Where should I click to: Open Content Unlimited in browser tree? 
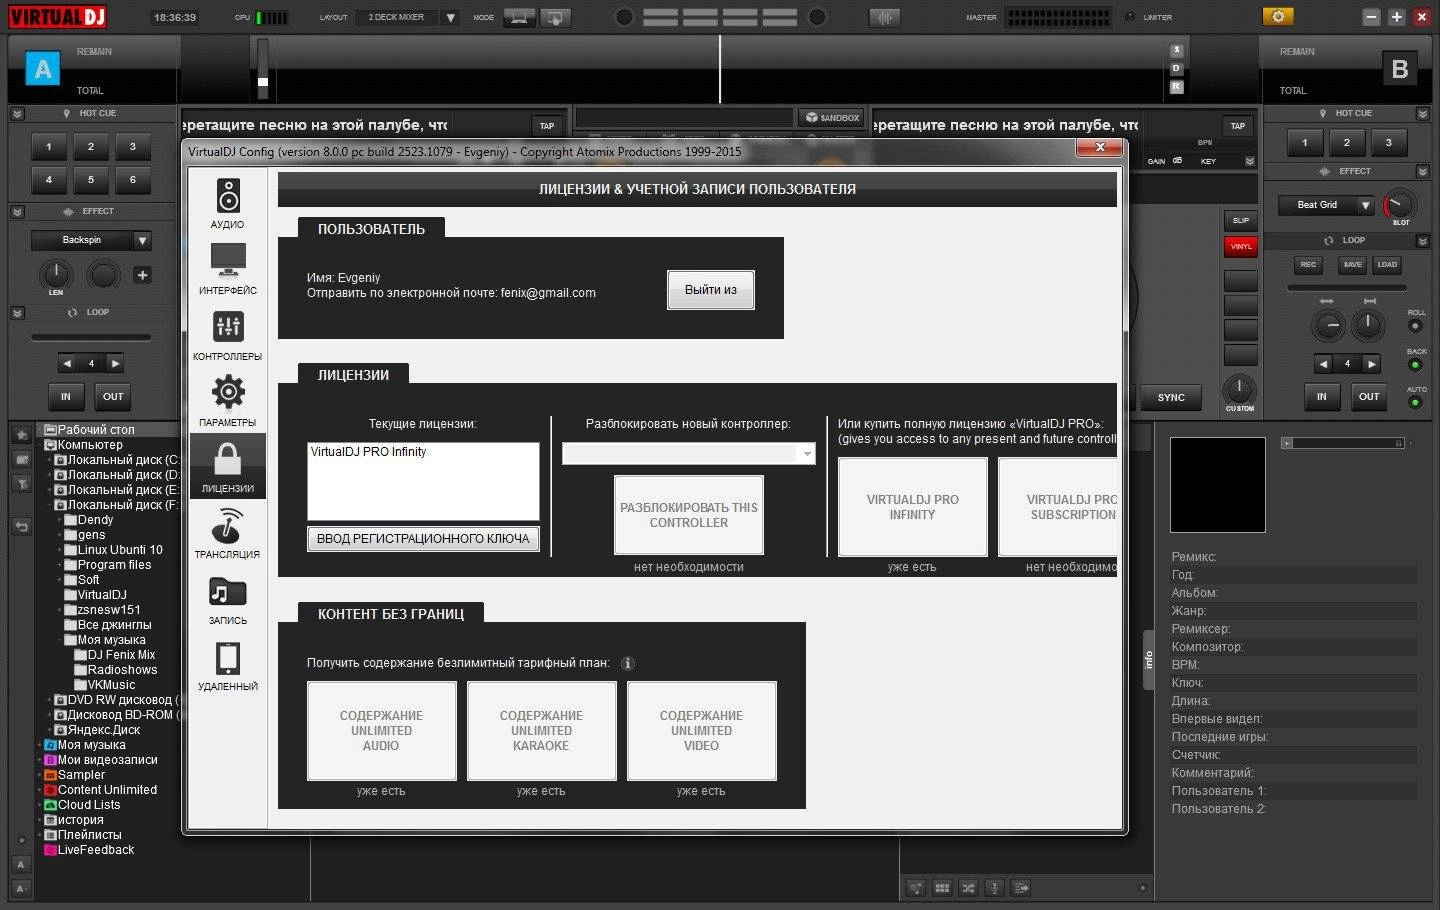(x=100, y=790)
